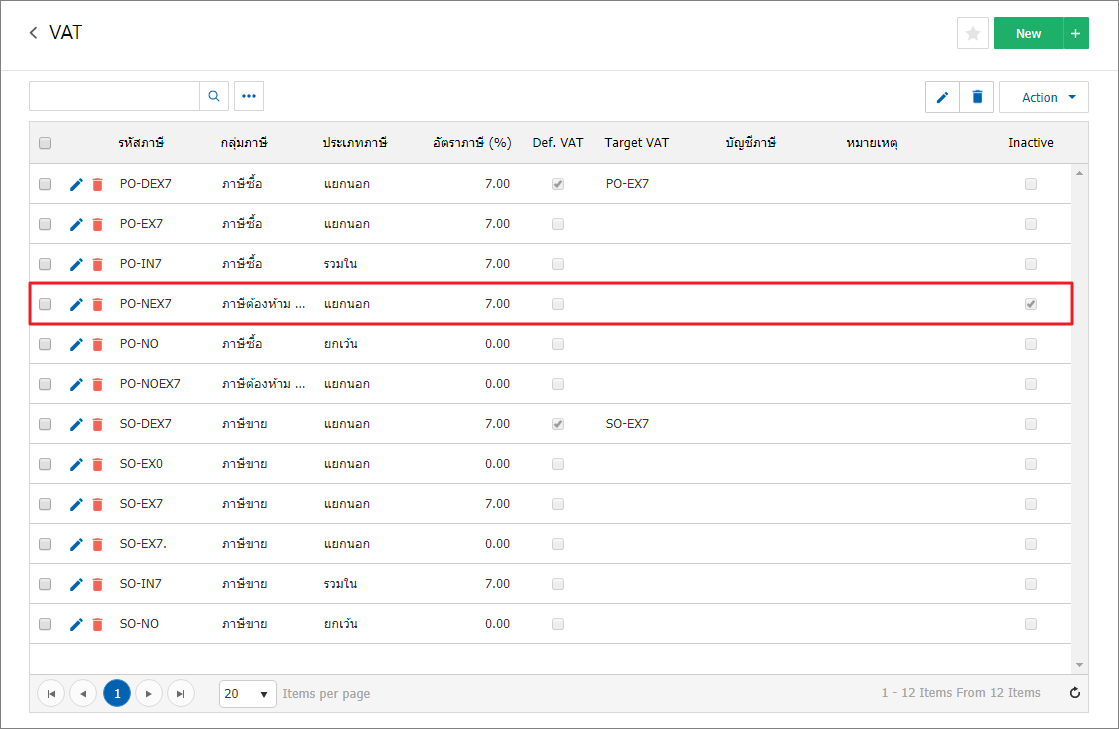
Task: Select page 1 in pagination
Action: (x=117, y=693)
